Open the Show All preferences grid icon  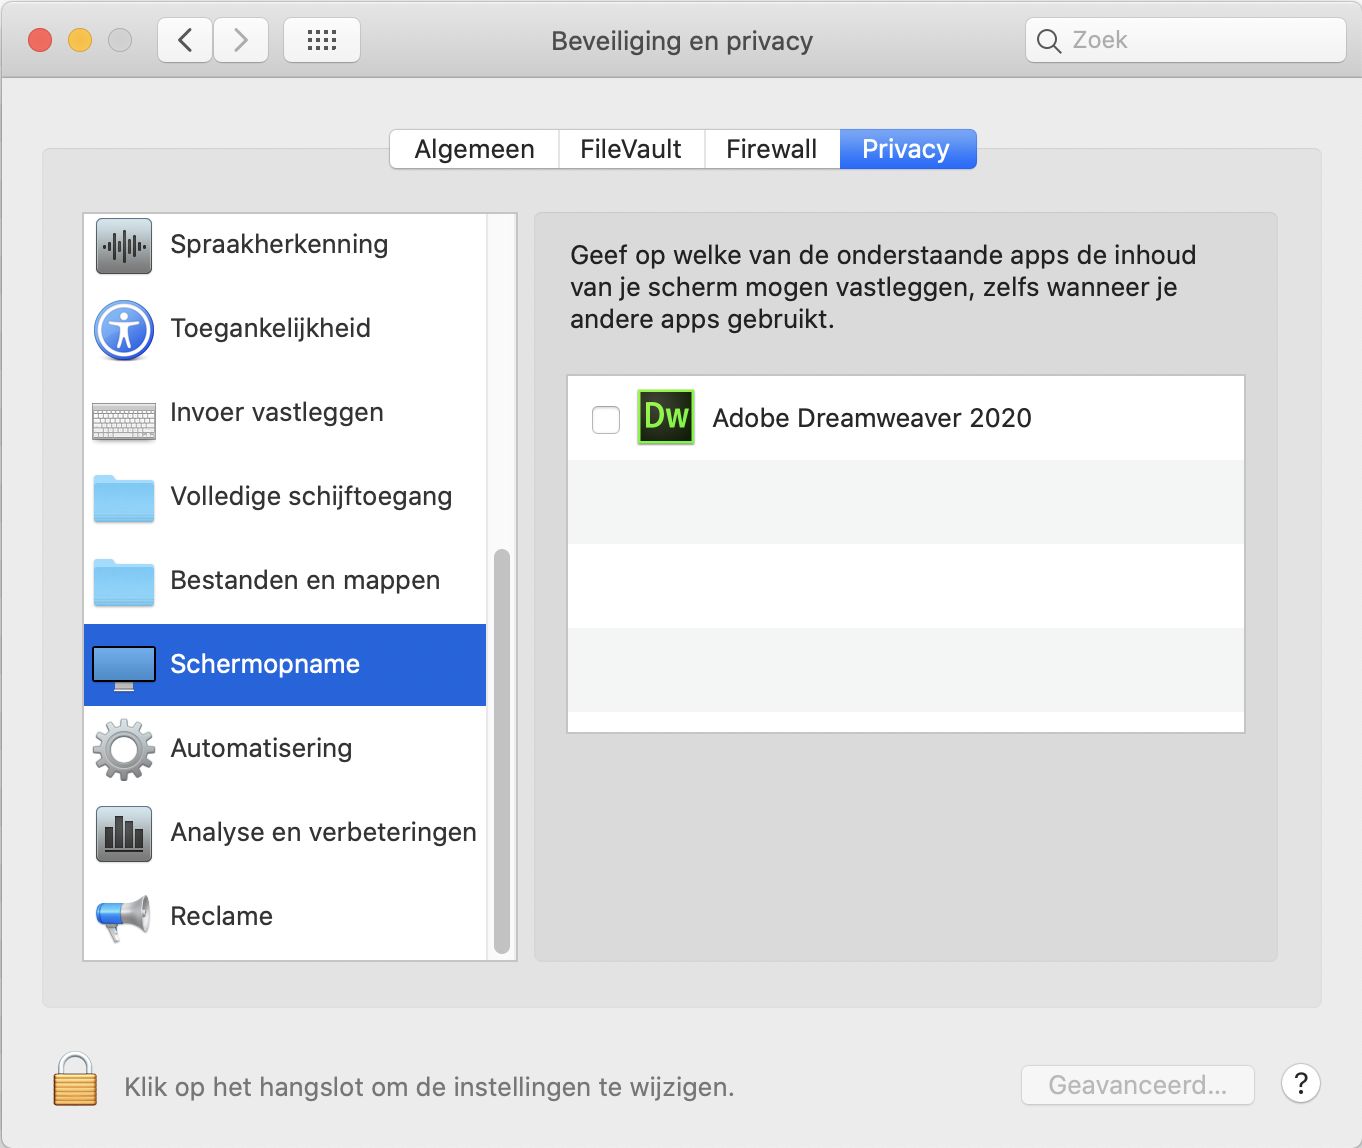click(321, 40)
